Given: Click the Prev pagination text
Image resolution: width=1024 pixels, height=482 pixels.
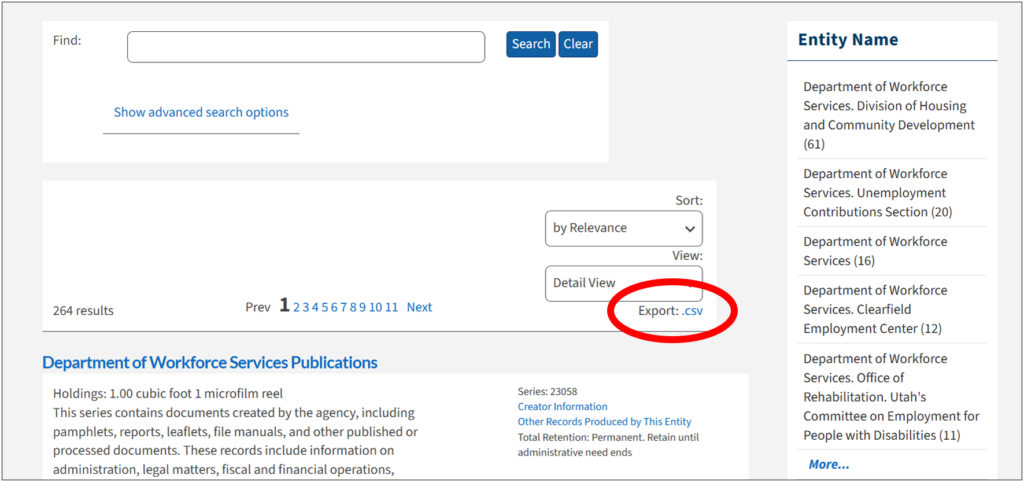Looking at the screenshot, I should click(x=258, y=308).
